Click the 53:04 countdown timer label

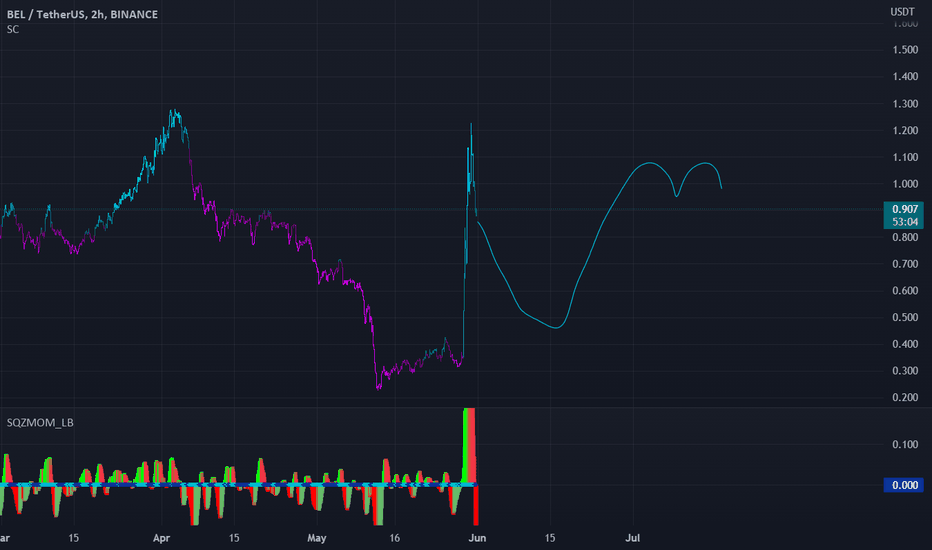point(905,222)
